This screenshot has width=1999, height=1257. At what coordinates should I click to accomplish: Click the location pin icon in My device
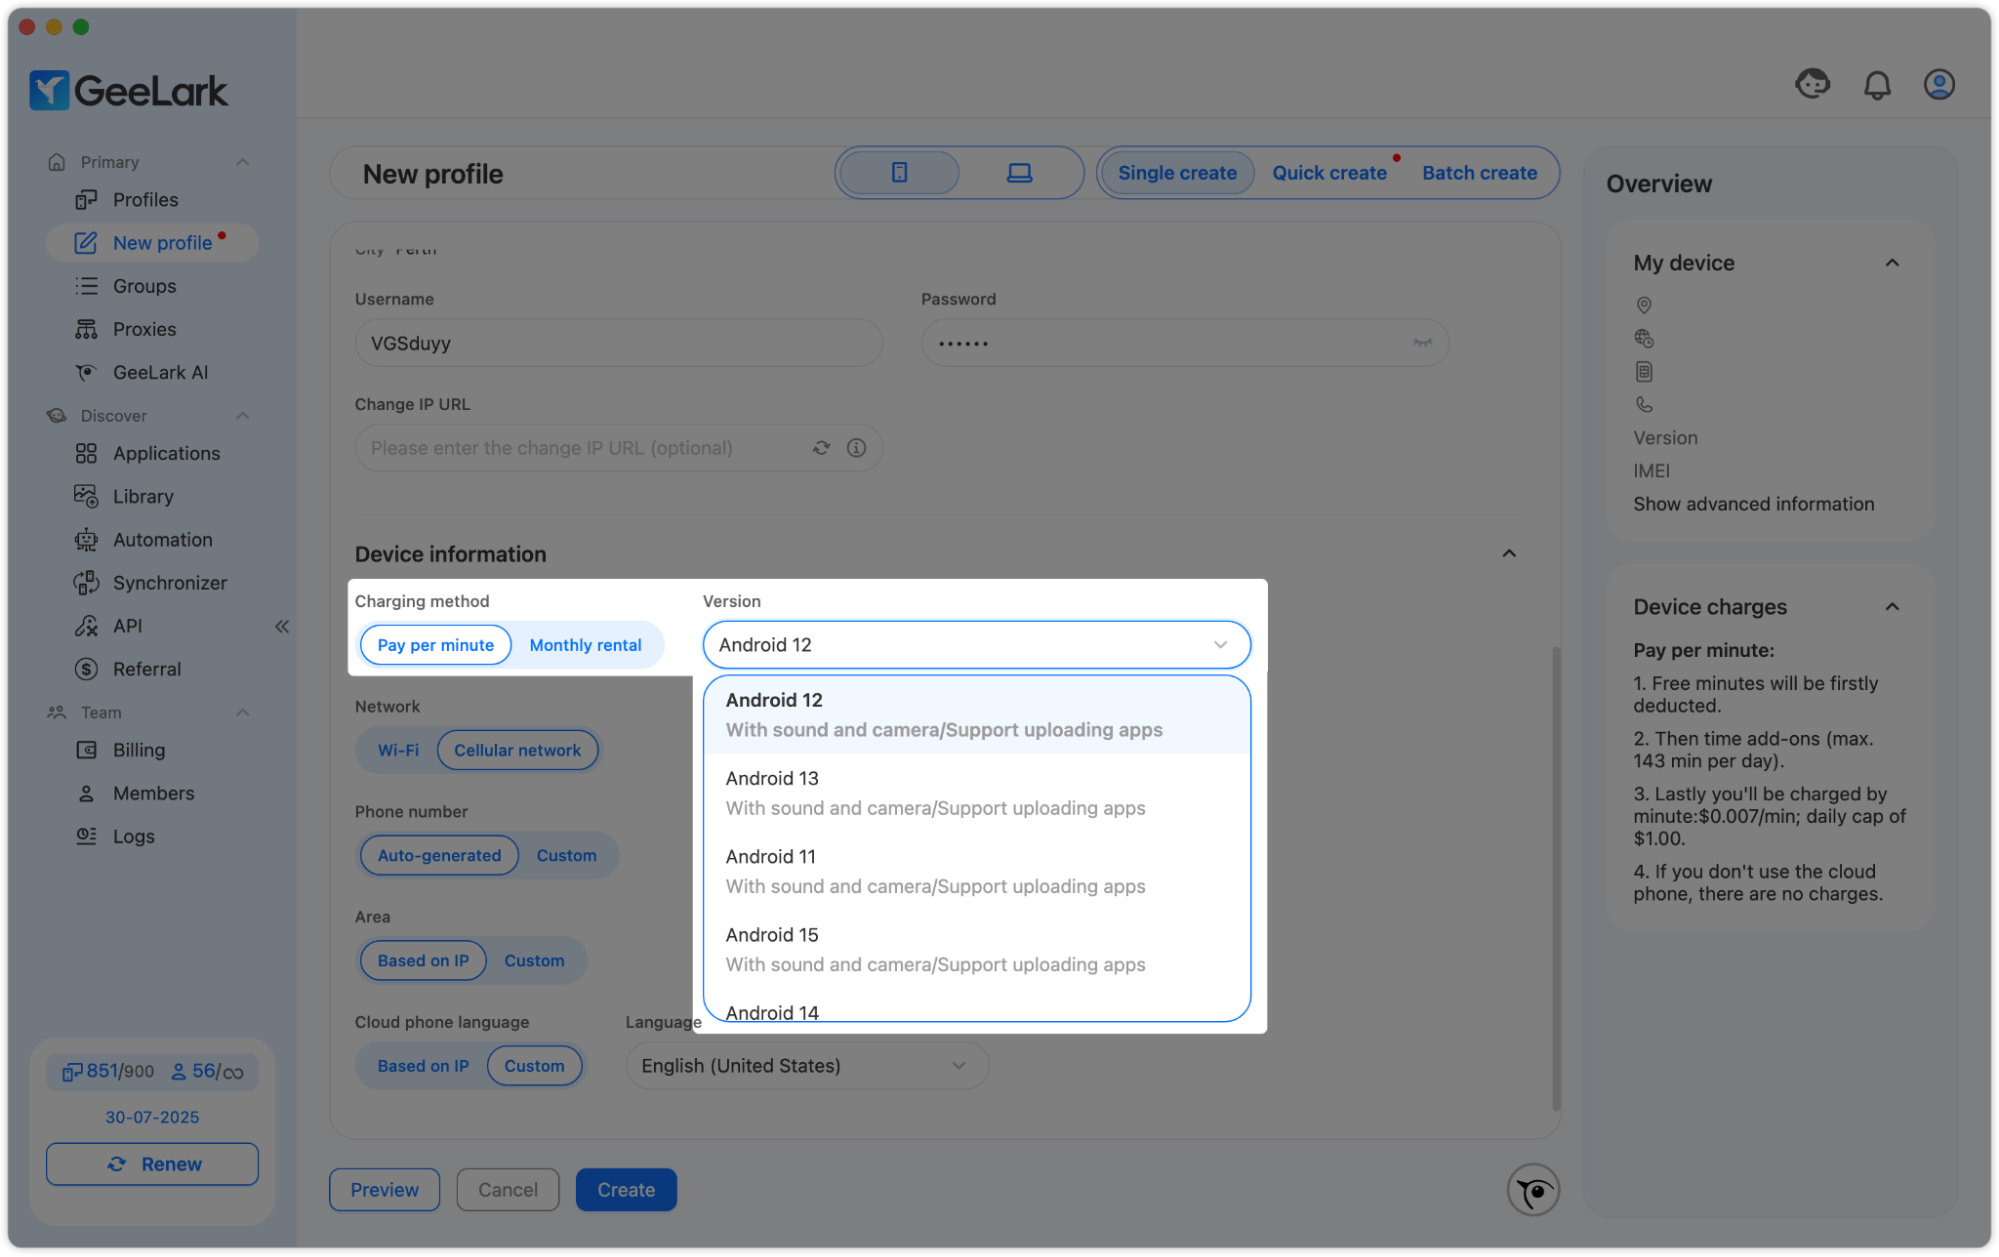click(1643, 305)
